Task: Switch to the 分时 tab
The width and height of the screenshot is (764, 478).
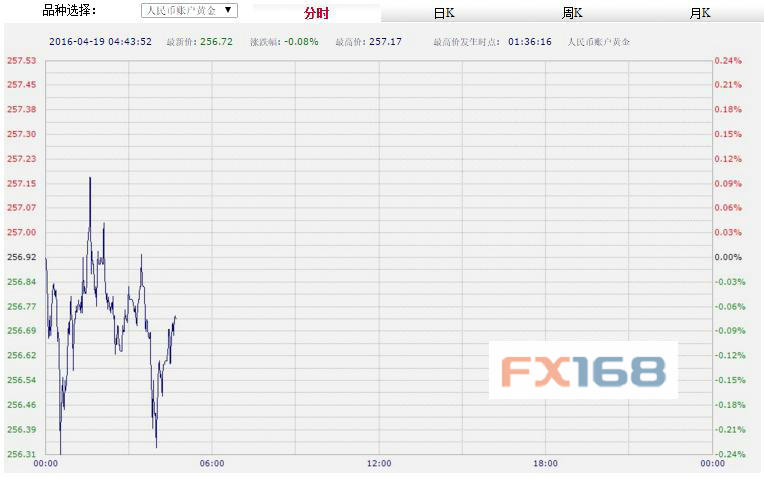Action: (316, 13)
